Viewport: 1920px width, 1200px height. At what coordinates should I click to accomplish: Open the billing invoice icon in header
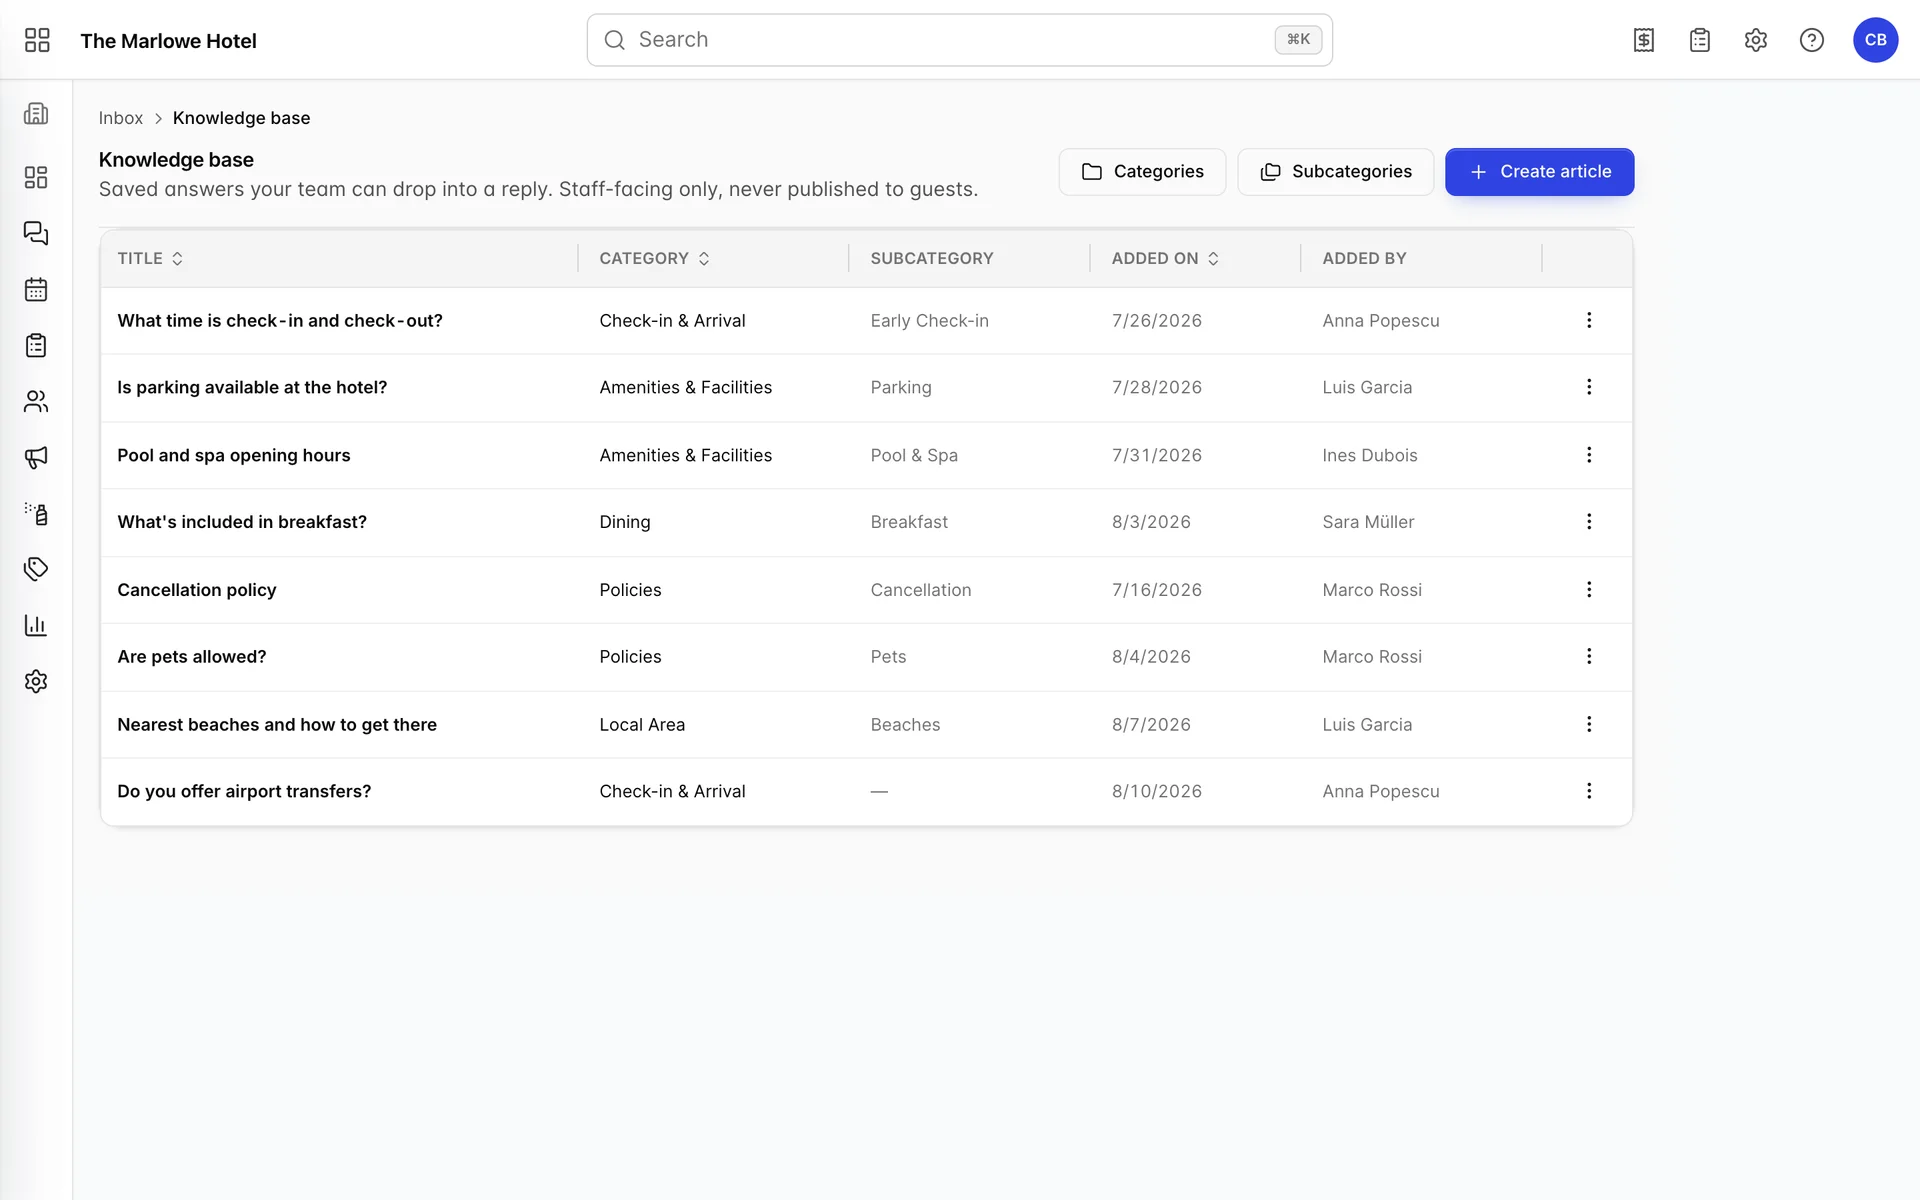pos(1644,40)
